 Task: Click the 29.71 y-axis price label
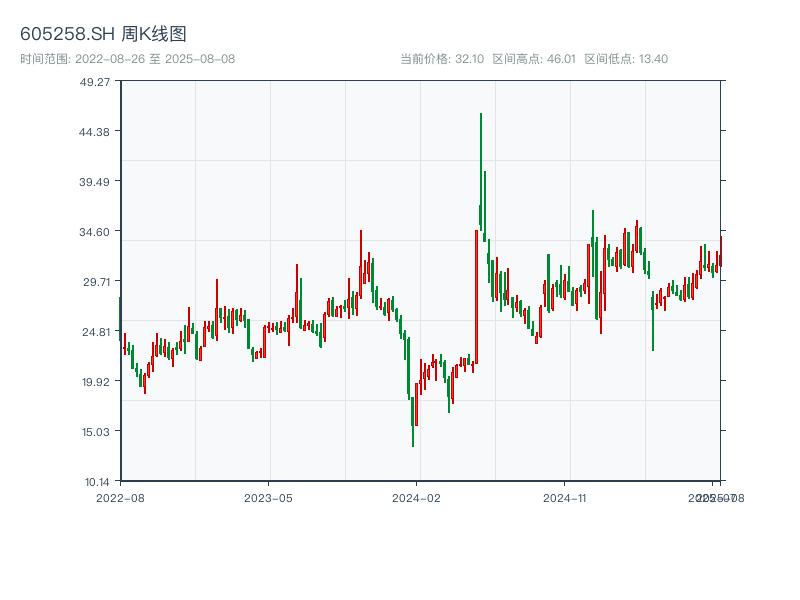(96, 282)
